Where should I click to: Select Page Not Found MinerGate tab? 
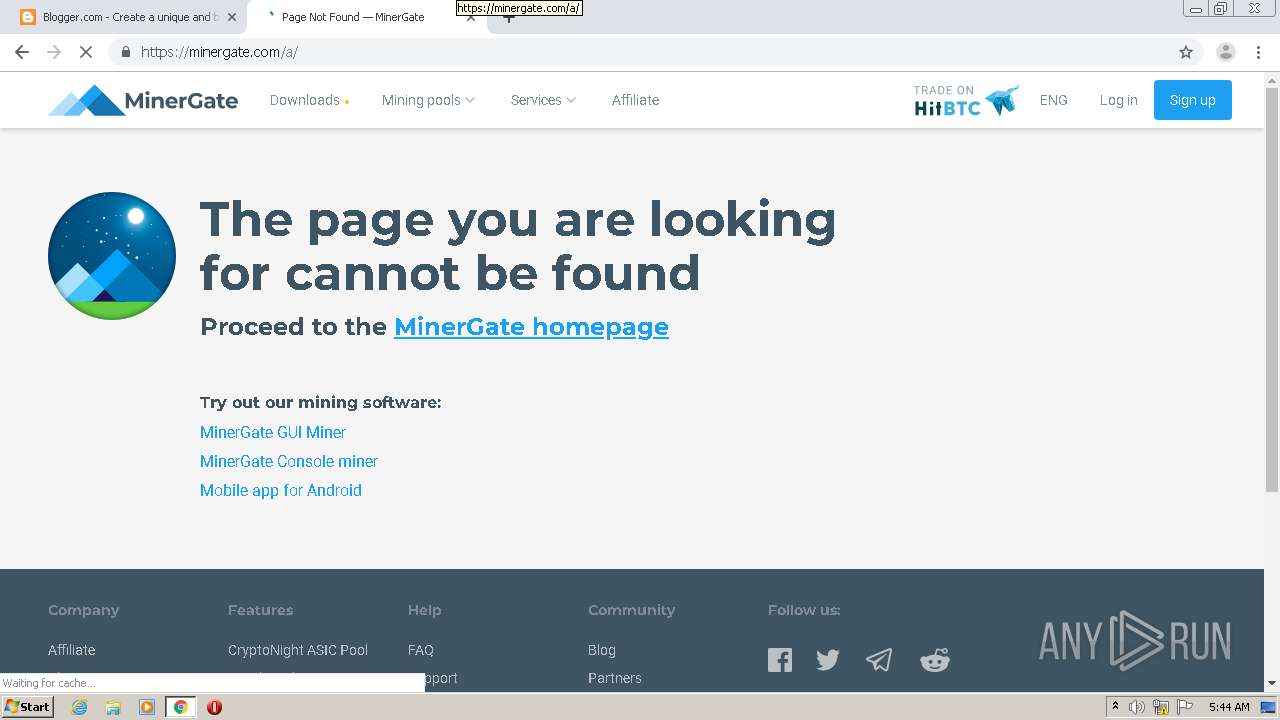click(x=355, y=17)
